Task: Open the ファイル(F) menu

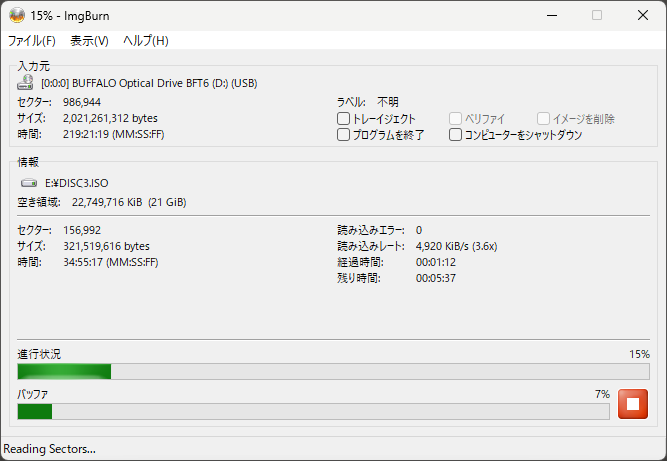Action: click(x=32, y=41)
